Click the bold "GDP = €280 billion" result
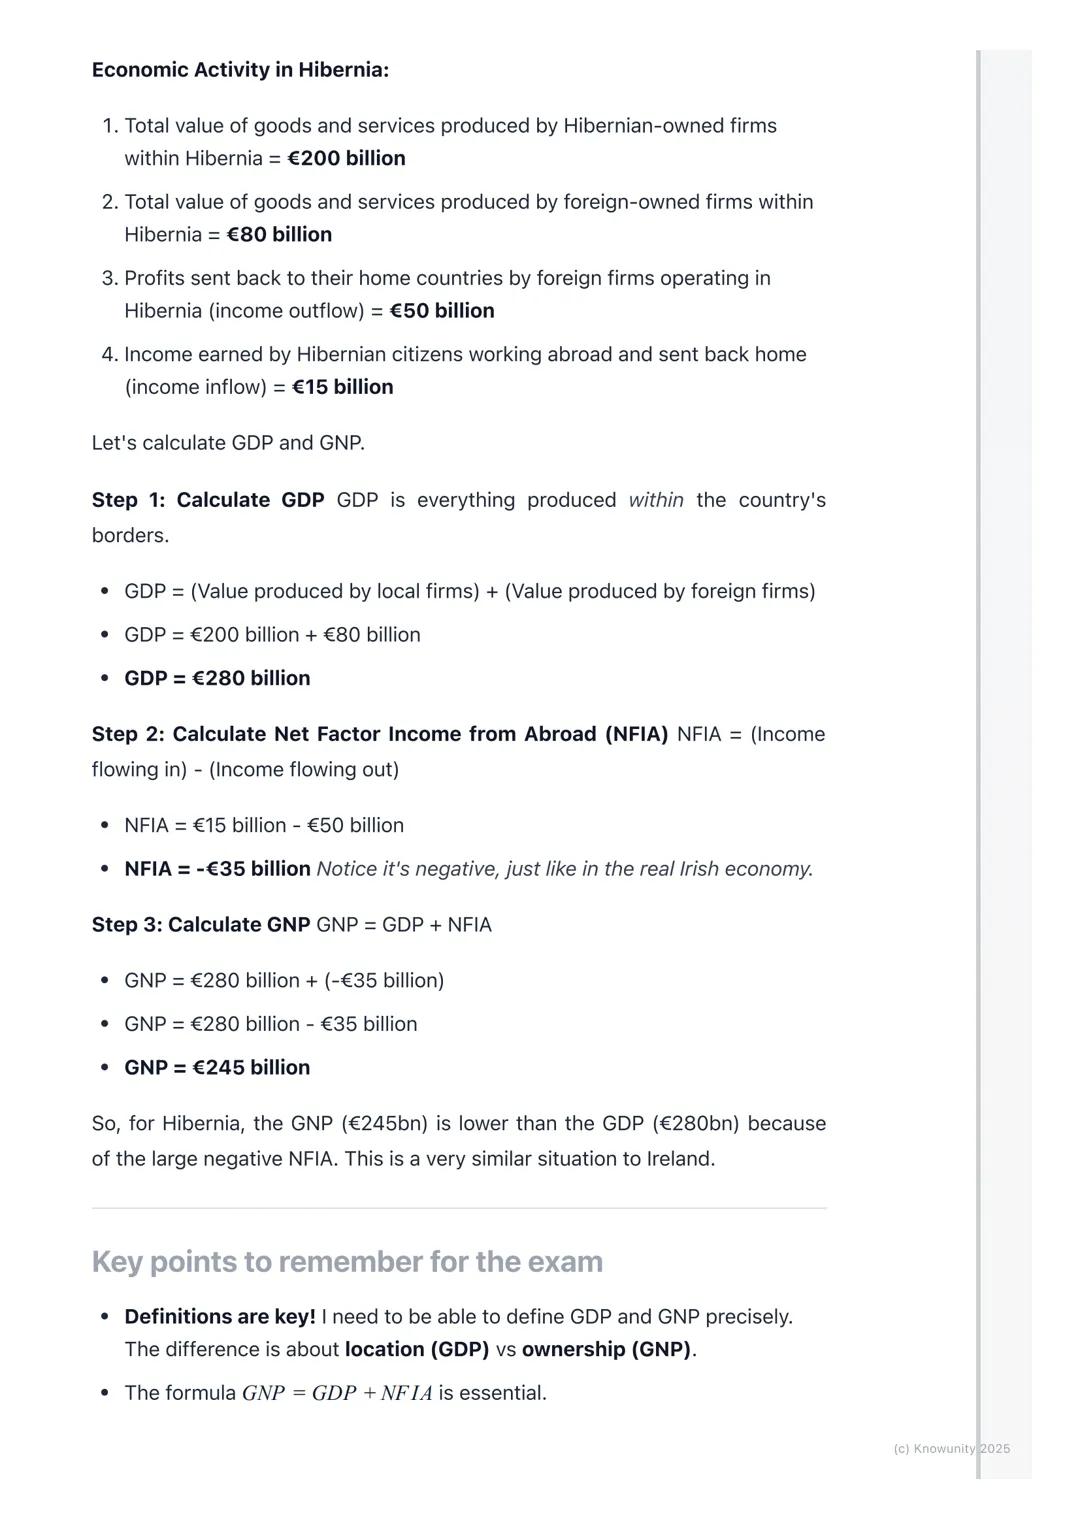The width and height of the screenshot is (1080, 1528). [217, 678]
